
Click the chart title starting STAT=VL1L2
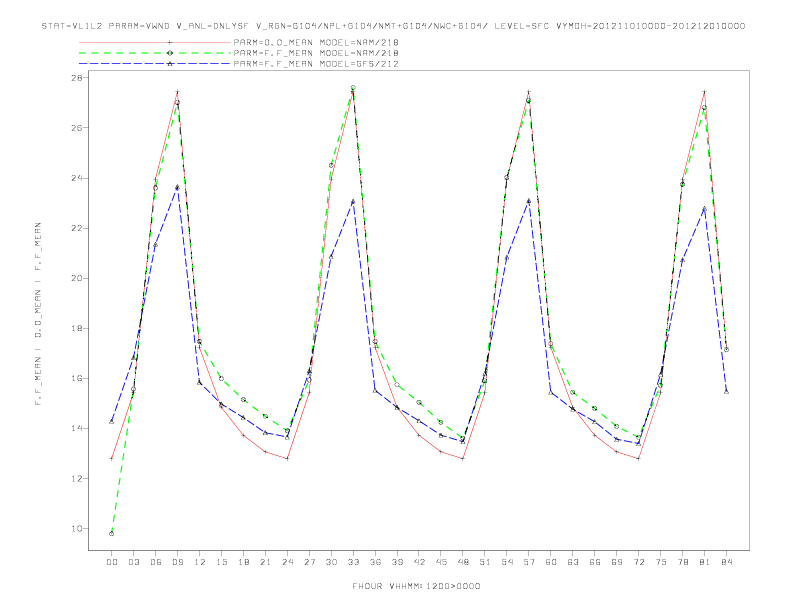coord(393,26)
